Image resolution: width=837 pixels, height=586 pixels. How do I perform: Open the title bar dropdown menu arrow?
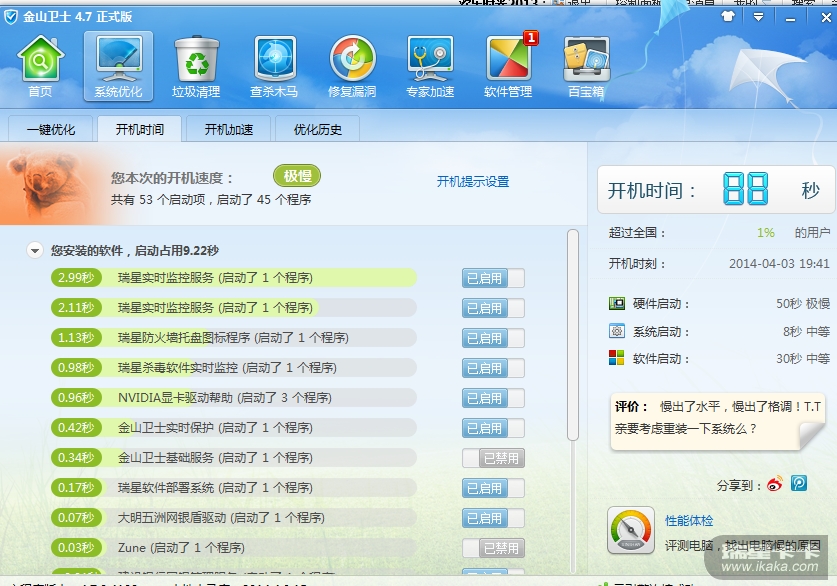tap(758, 17)
